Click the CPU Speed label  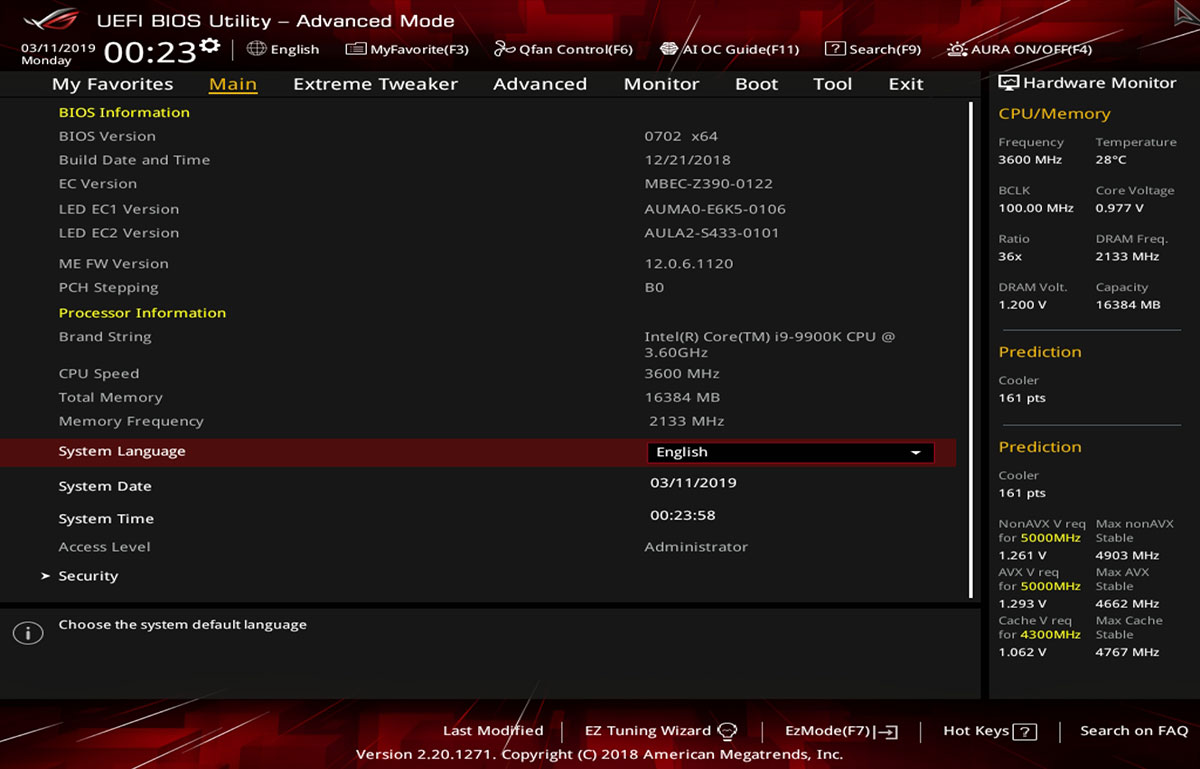pos(99,374)
